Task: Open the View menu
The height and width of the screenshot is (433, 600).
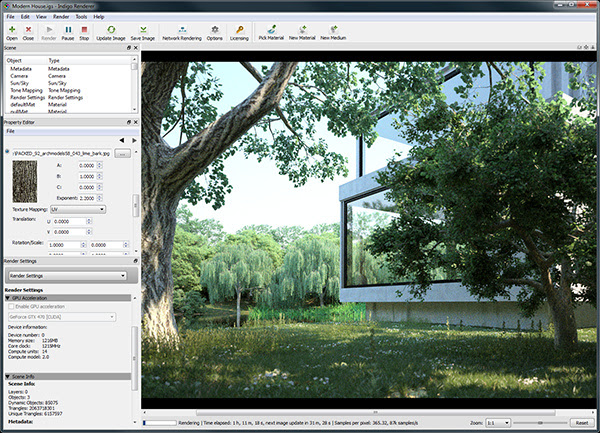Action: (41, 17)
